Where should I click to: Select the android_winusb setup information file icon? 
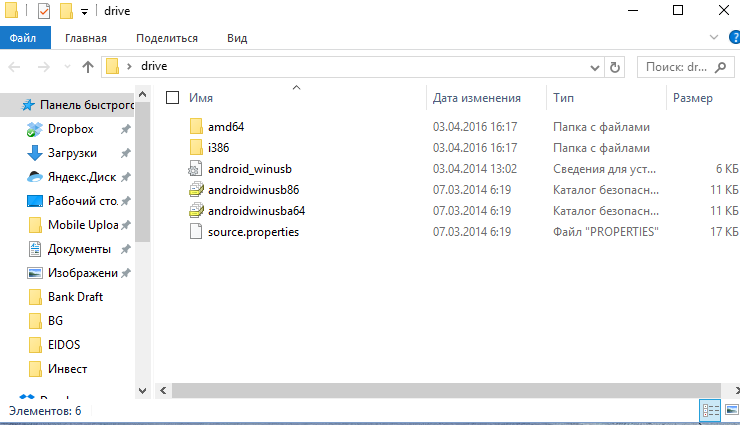click(195, 169)
